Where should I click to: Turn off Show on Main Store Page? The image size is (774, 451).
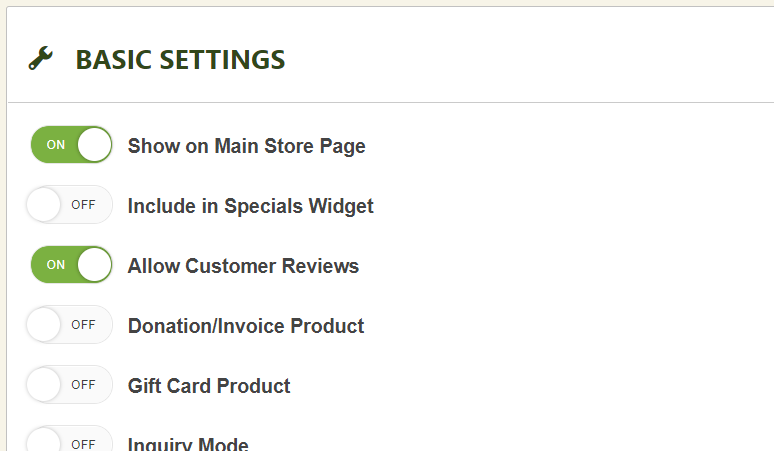70,145
